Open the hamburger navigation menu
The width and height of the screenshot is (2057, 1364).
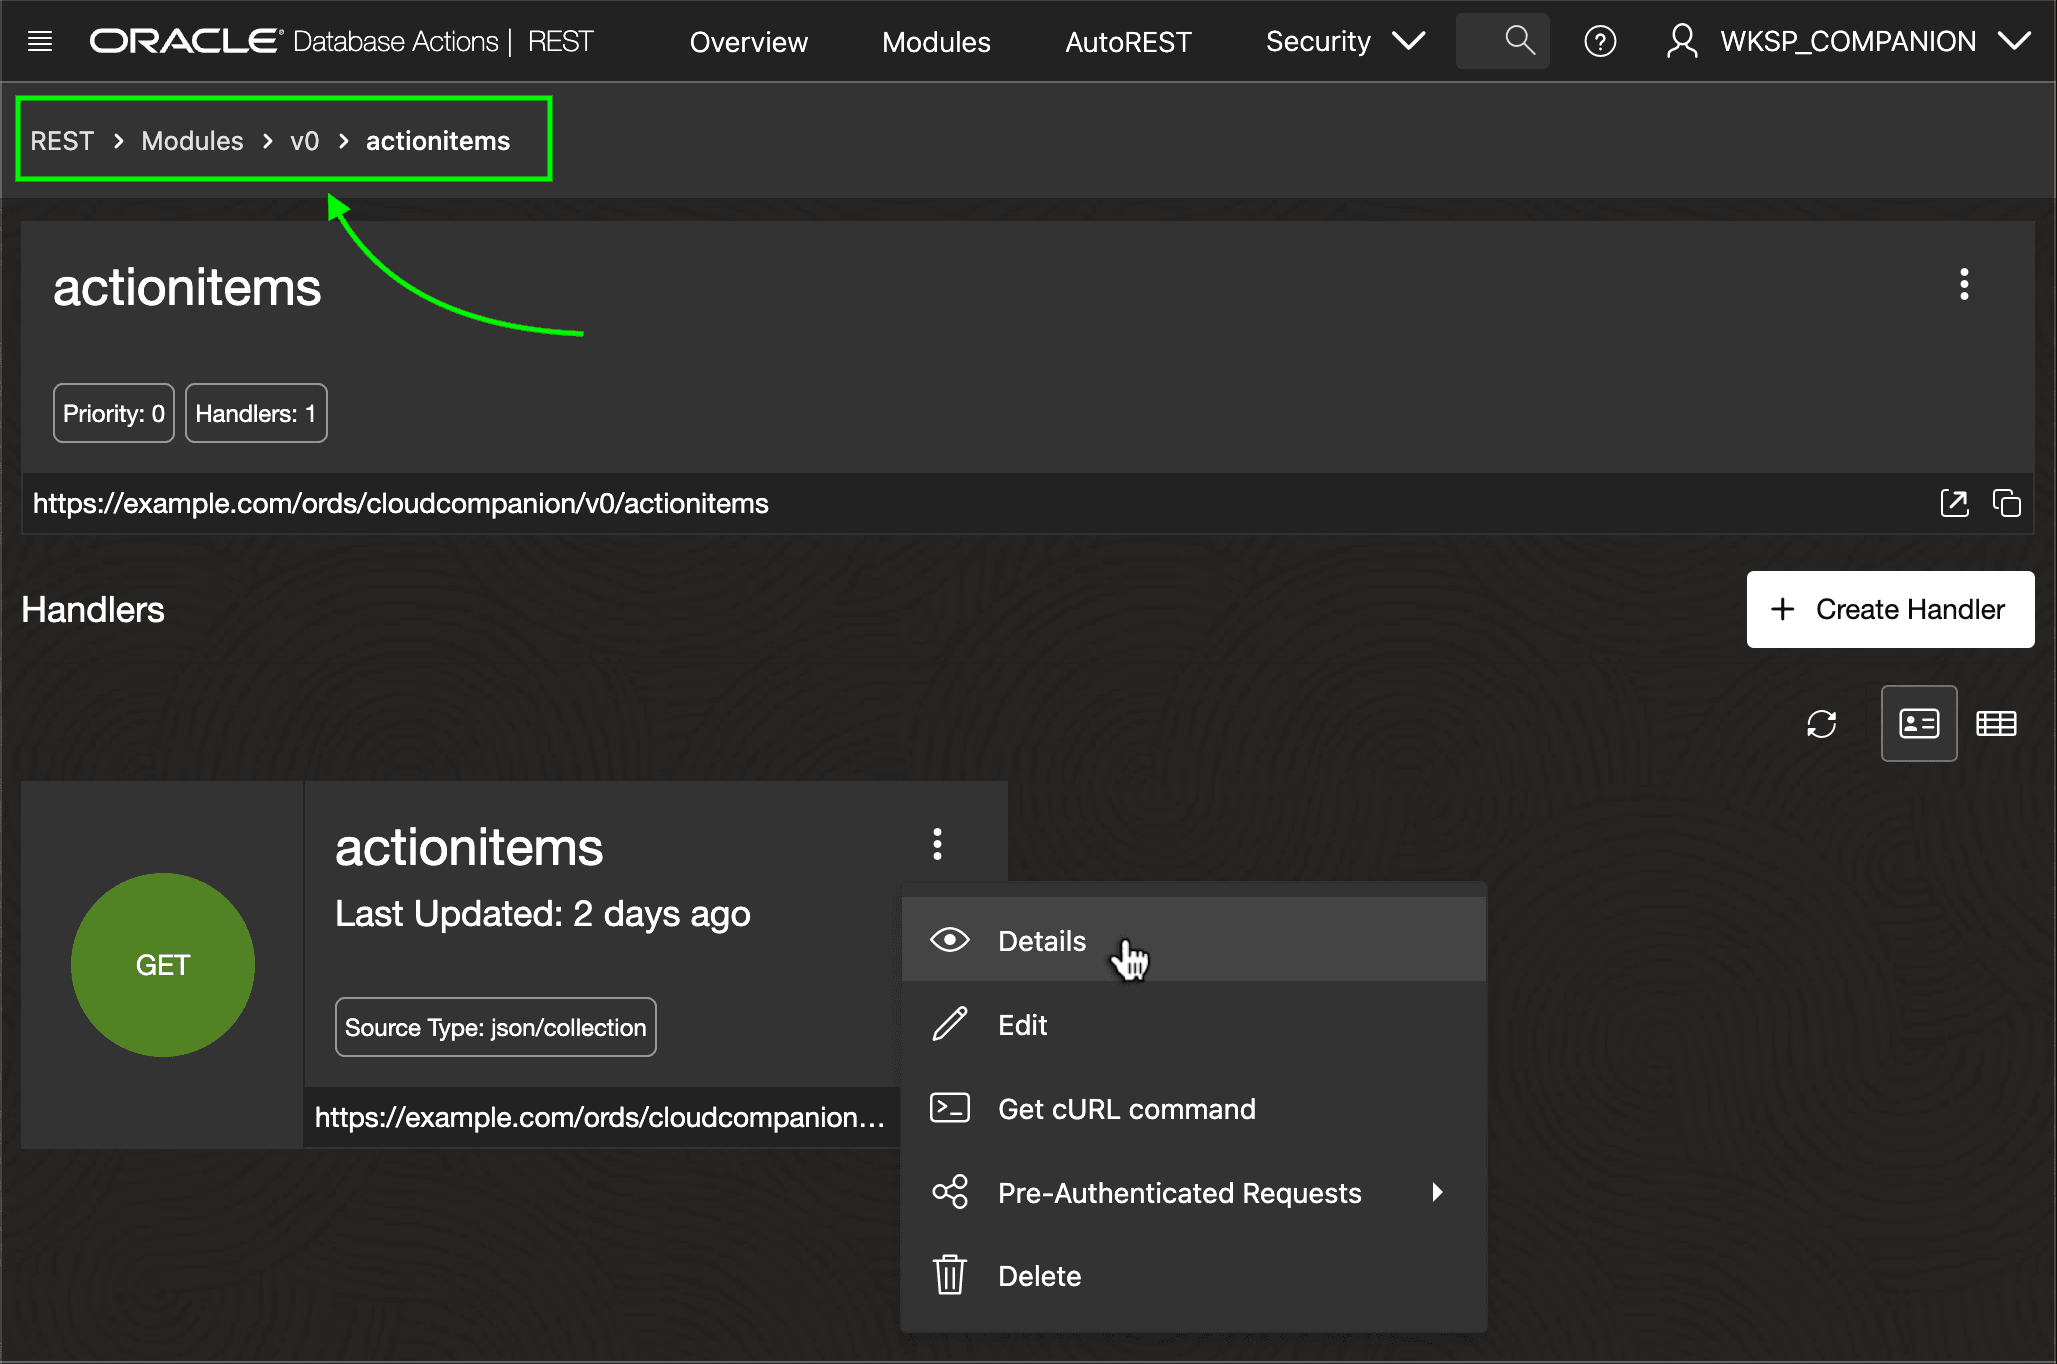point(40,41)
